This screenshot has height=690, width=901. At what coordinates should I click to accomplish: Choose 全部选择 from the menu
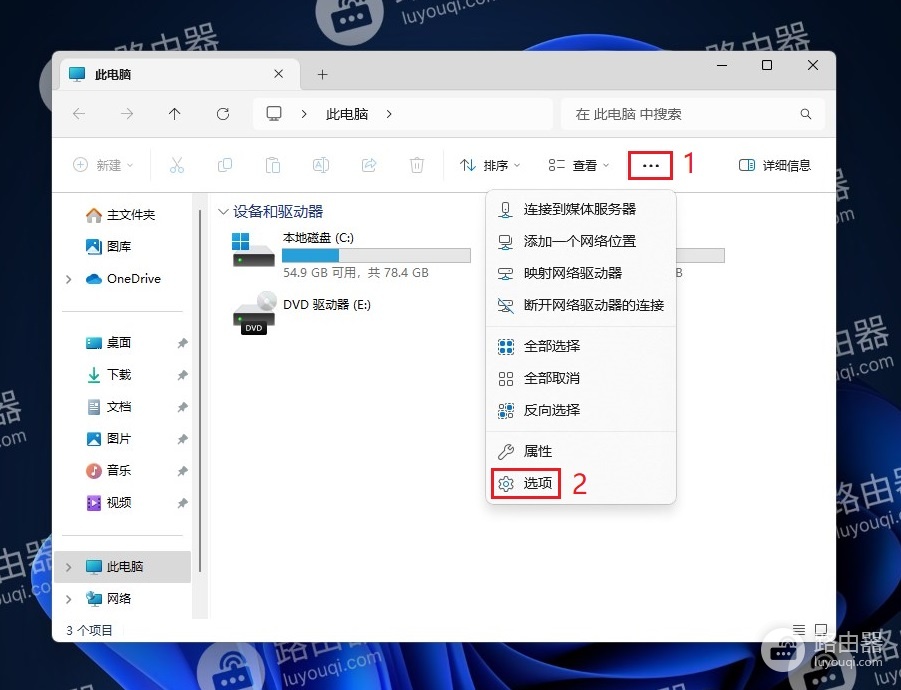[580, 346]
